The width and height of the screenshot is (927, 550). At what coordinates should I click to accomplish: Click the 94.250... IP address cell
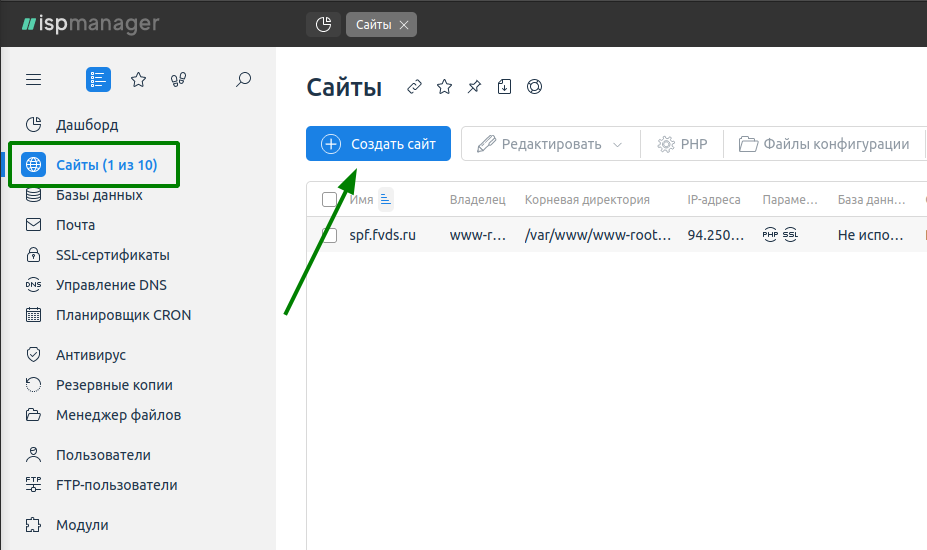point(715,235)
